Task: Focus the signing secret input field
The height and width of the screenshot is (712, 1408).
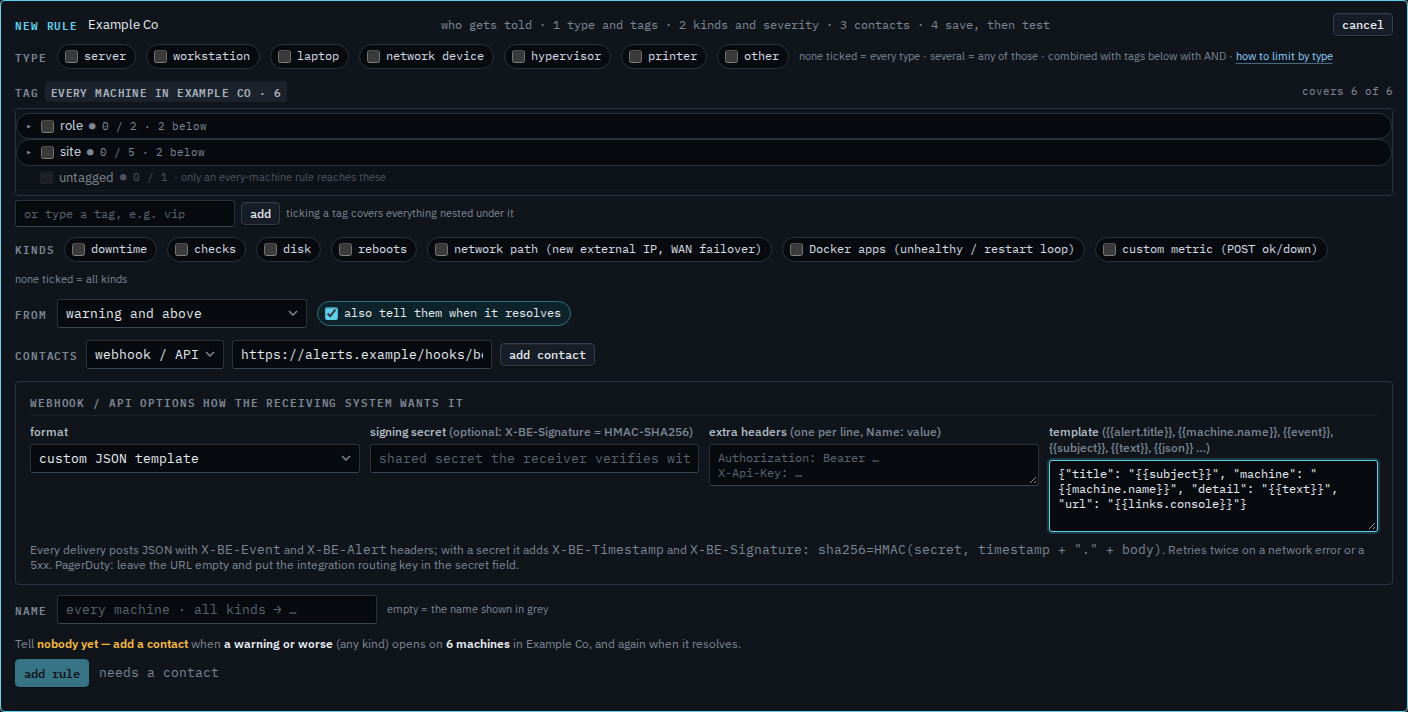Action: coord(534,459)
